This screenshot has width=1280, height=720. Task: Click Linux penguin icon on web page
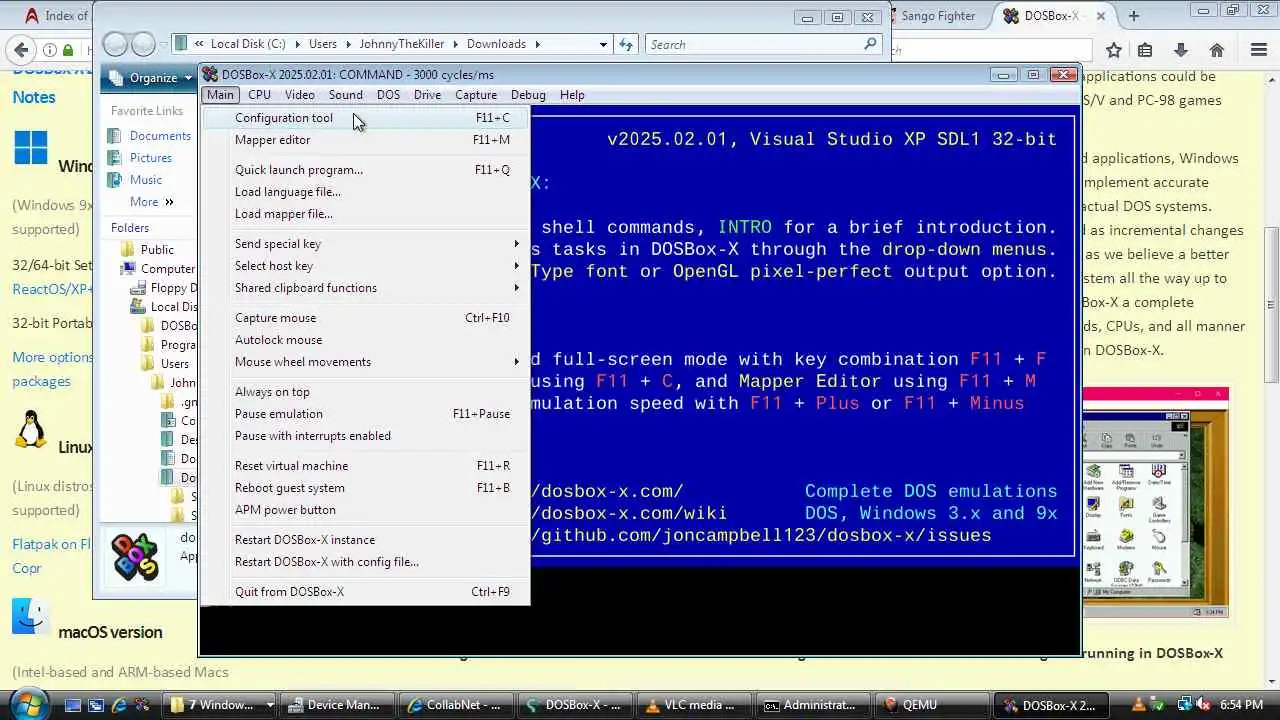coord(31,429)
